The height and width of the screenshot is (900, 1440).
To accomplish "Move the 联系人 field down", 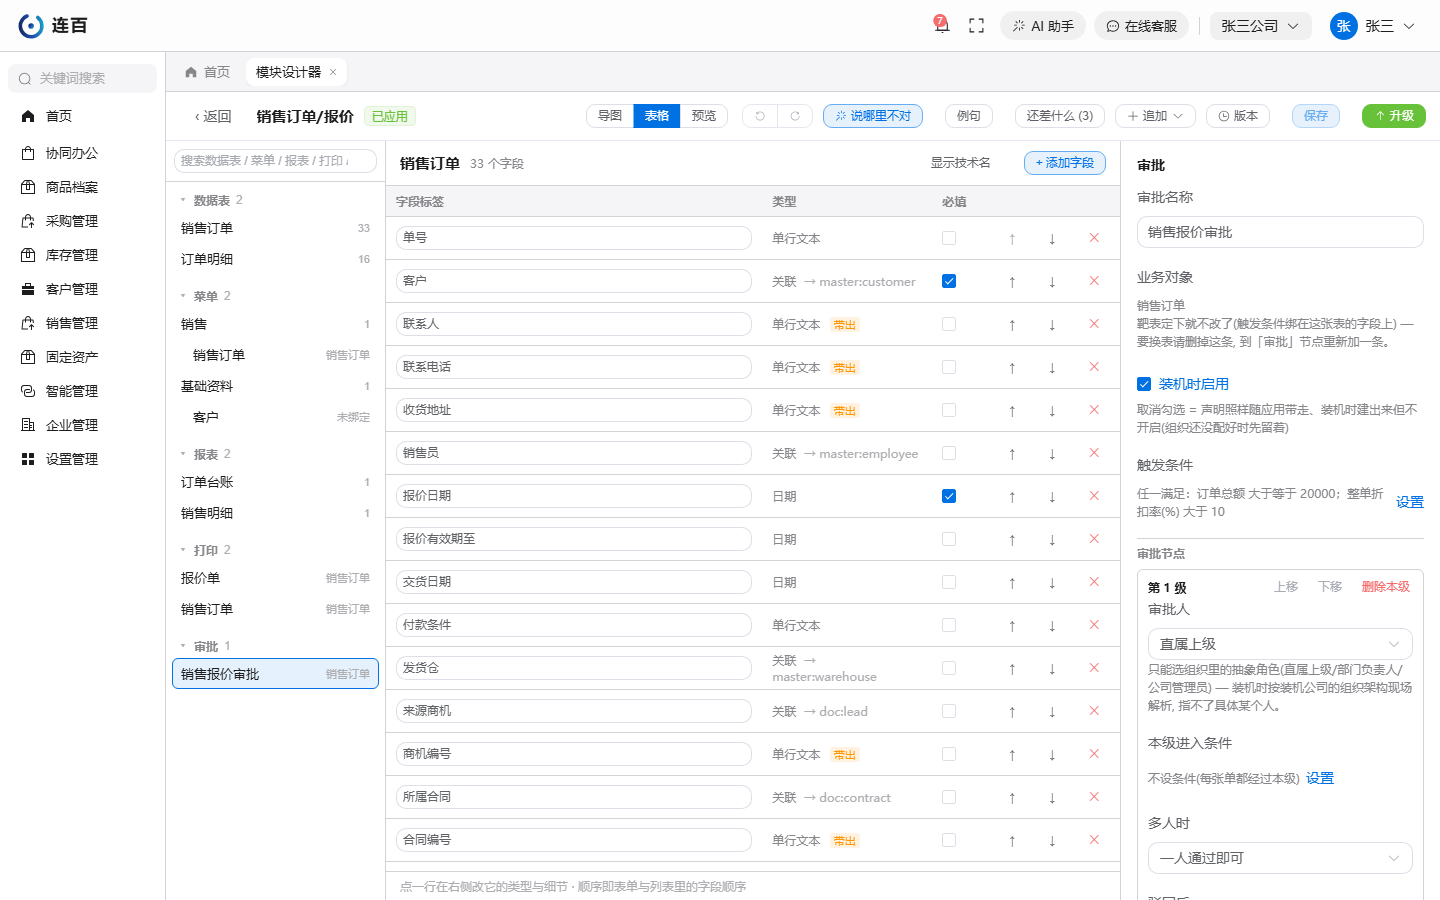I will coord(1052,324).
